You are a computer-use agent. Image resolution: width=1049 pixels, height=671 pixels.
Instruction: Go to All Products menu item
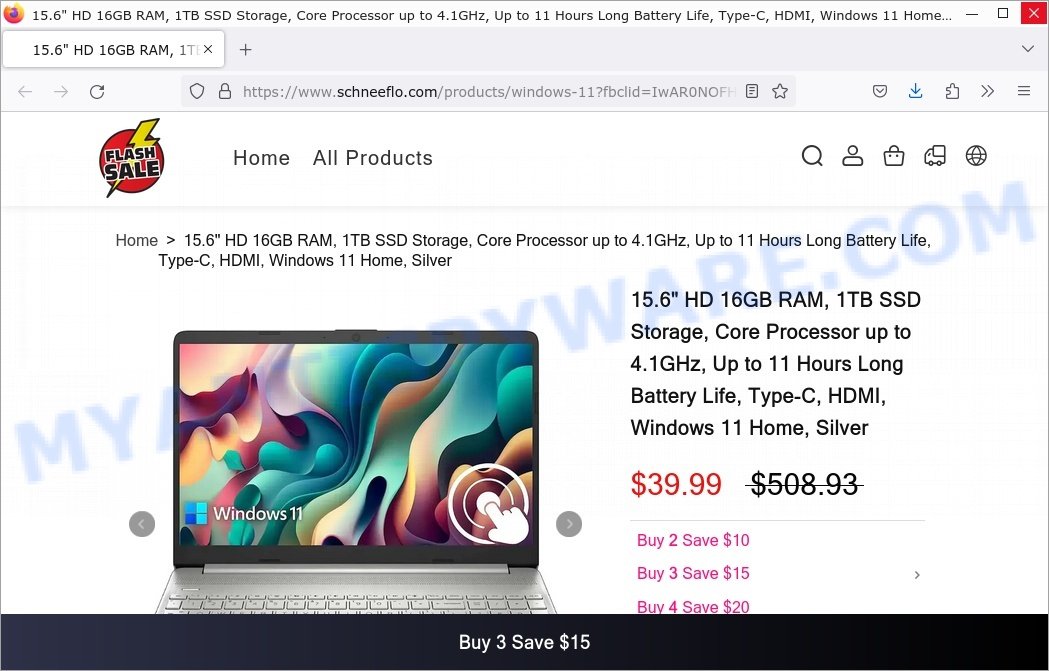coord(373,158)
